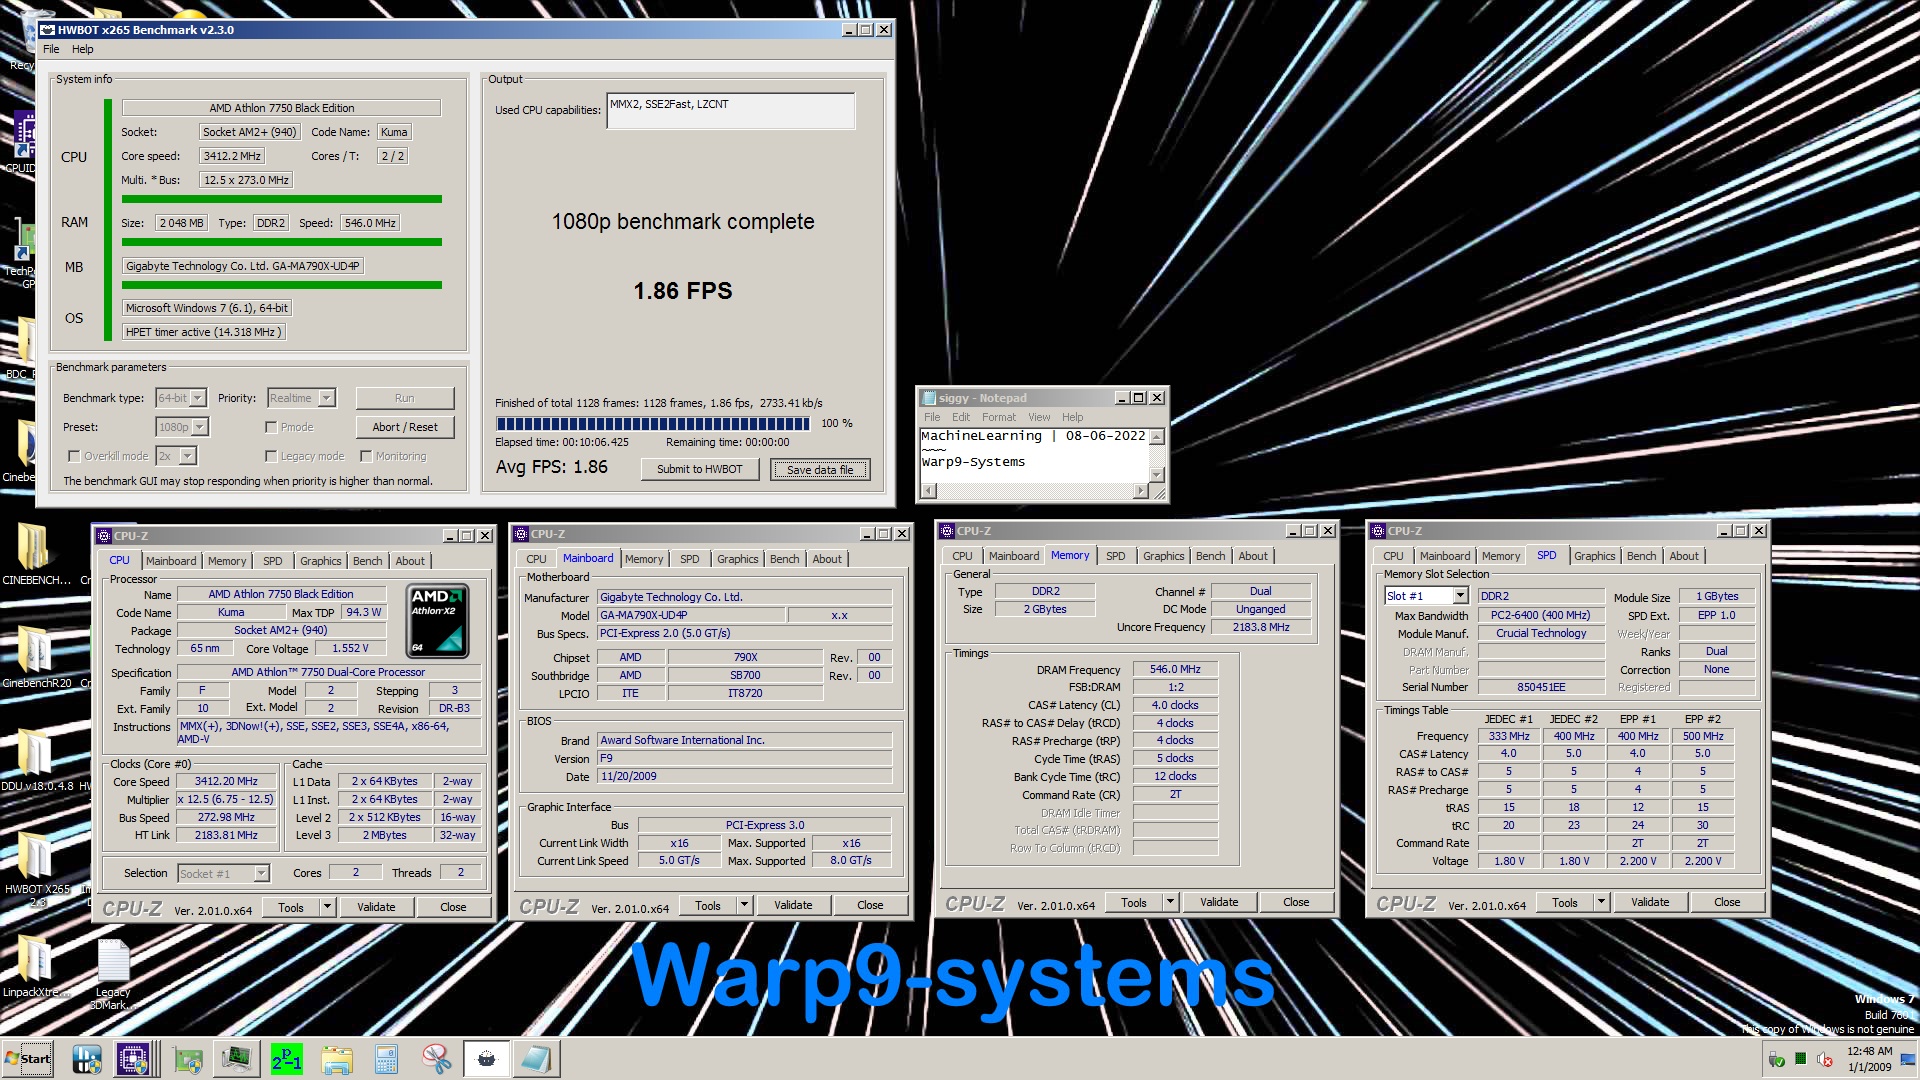Click the HWBOT x265 window title icon
Screen dimensions: 1920x1080
(x=47, y=30)
